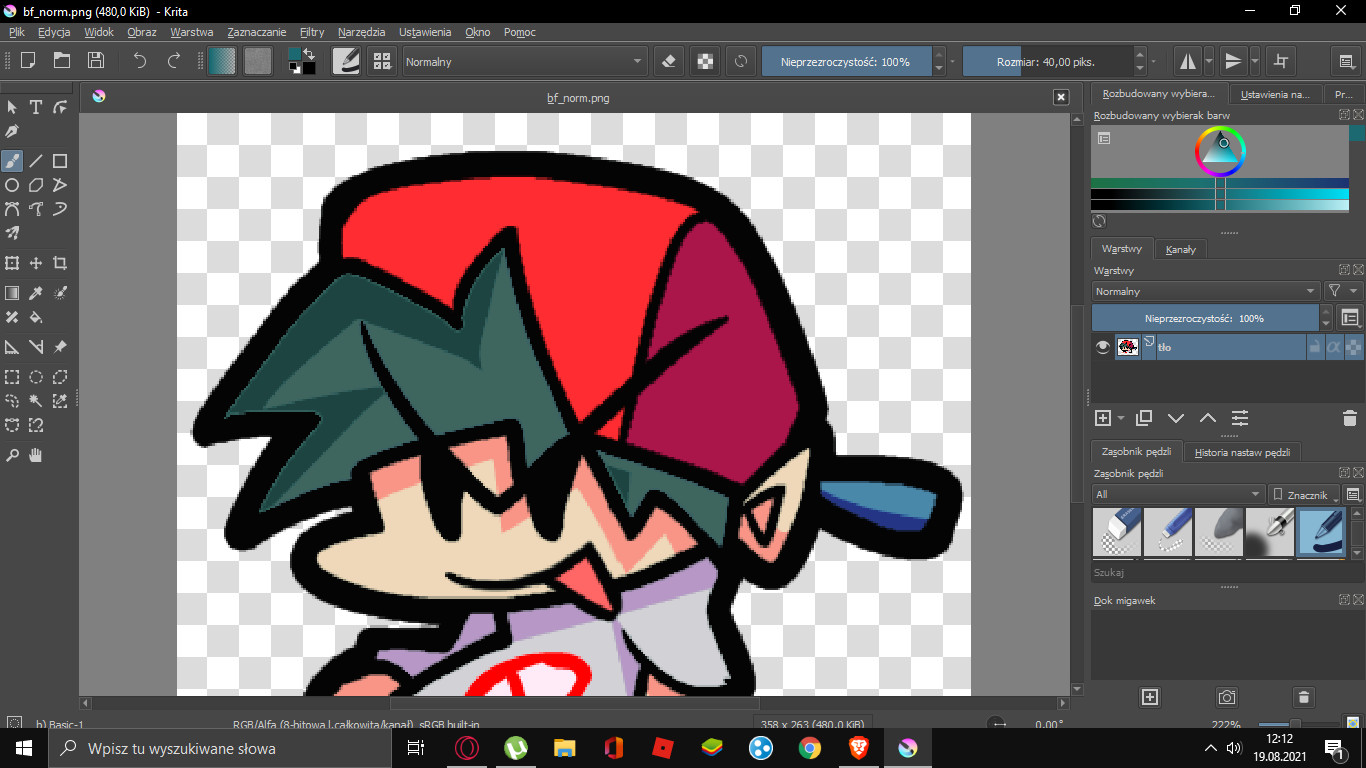Select the Polygon tool
This screenshot has height=768, width=1366.
(36, 185)
